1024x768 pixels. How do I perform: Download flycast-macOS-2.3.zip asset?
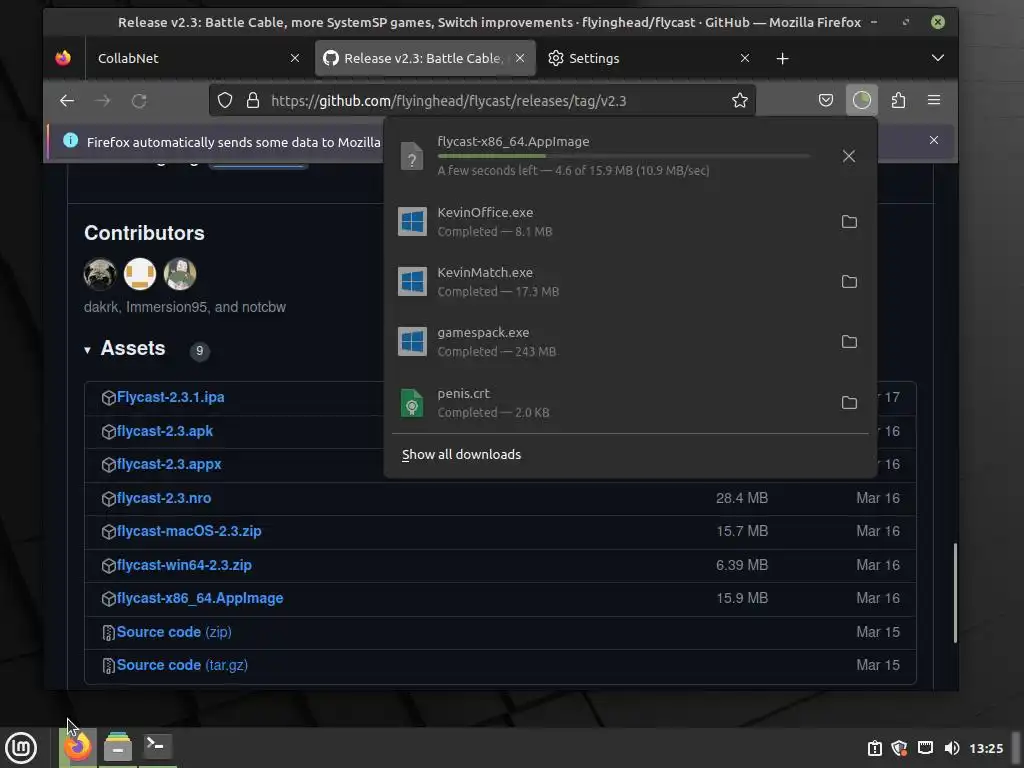[x=189, y=531]
